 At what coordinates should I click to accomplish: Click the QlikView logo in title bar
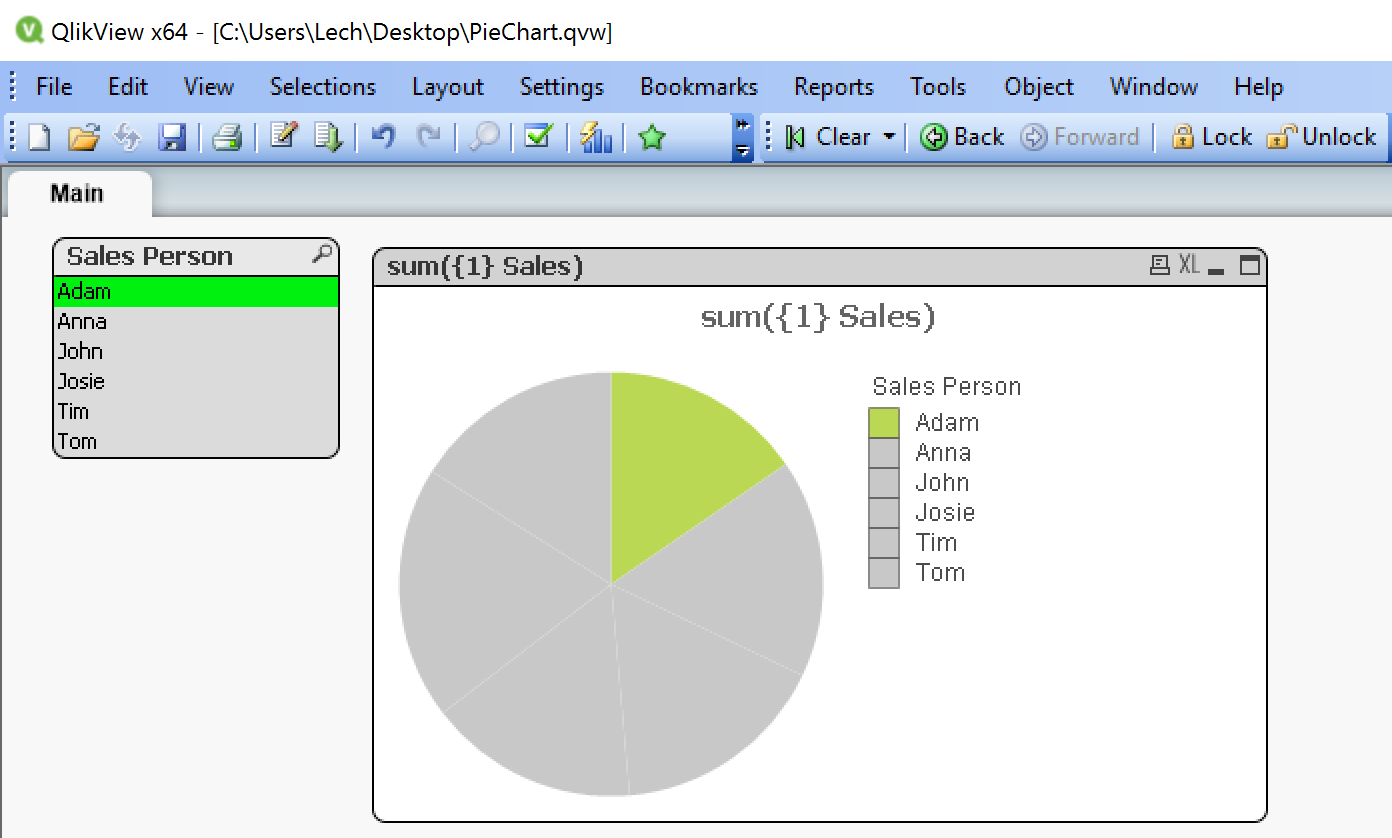point(28,30)
